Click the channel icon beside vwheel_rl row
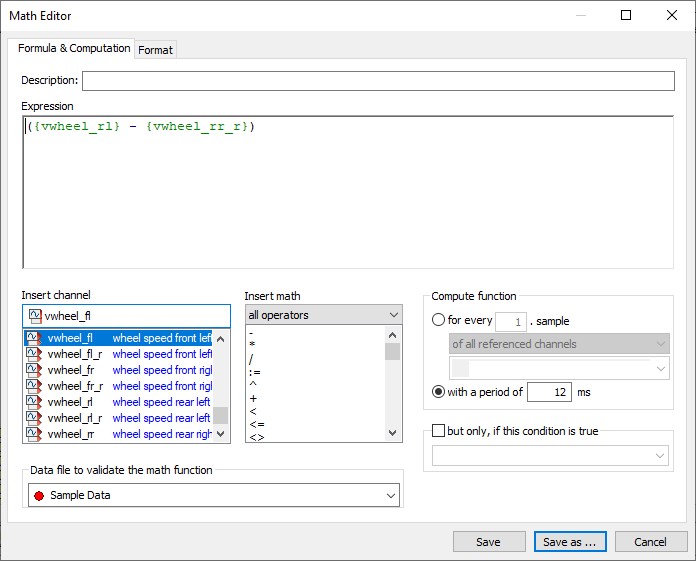The height and width of the screenshot is (561, 696). (x=34, y=402)
